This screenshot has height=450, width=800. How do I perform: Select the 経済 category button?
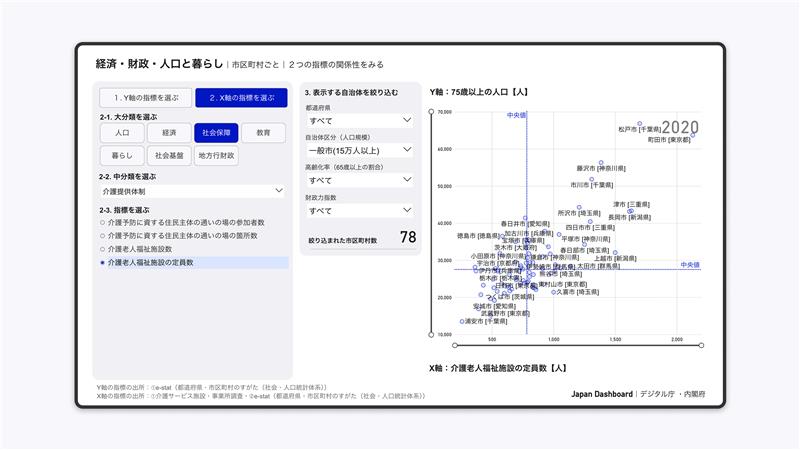(x=169, y=133)
